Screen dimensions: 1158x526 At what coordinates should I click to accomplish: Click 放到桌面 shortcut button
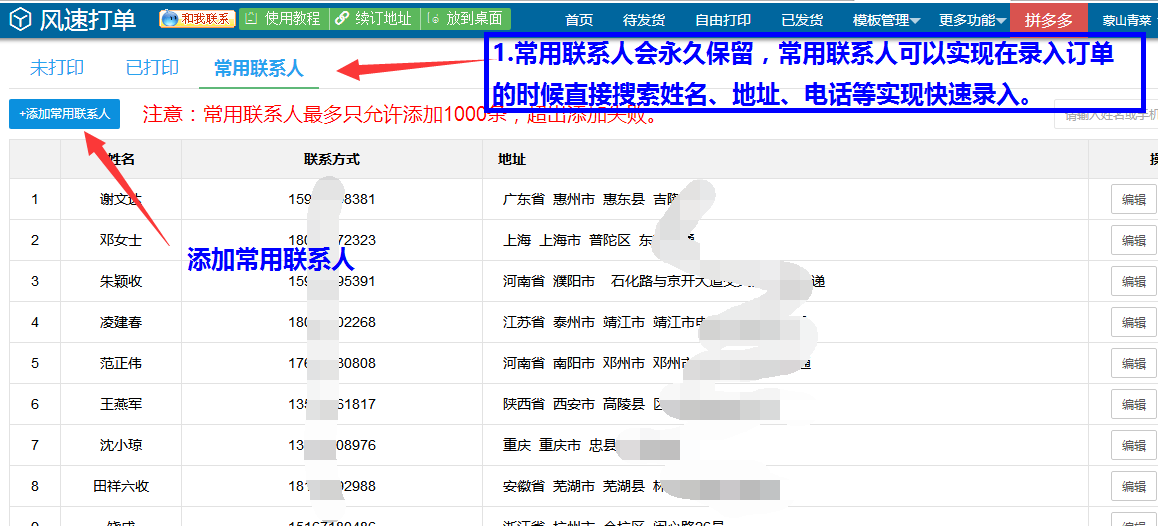[x=466, y=18]
